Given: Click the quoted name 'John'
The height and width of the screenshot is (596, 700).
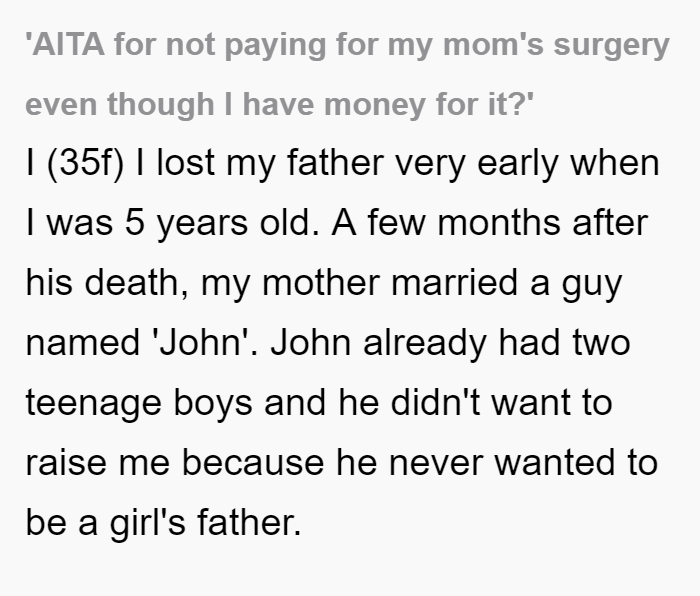Looking at the screenshot, I should coord(201,343).
